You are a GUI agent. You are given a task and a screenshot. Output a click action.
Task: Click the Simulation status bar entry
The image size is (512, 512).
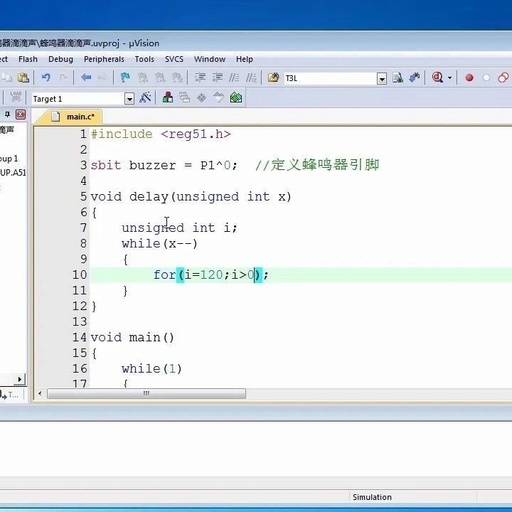coord(372,497)
